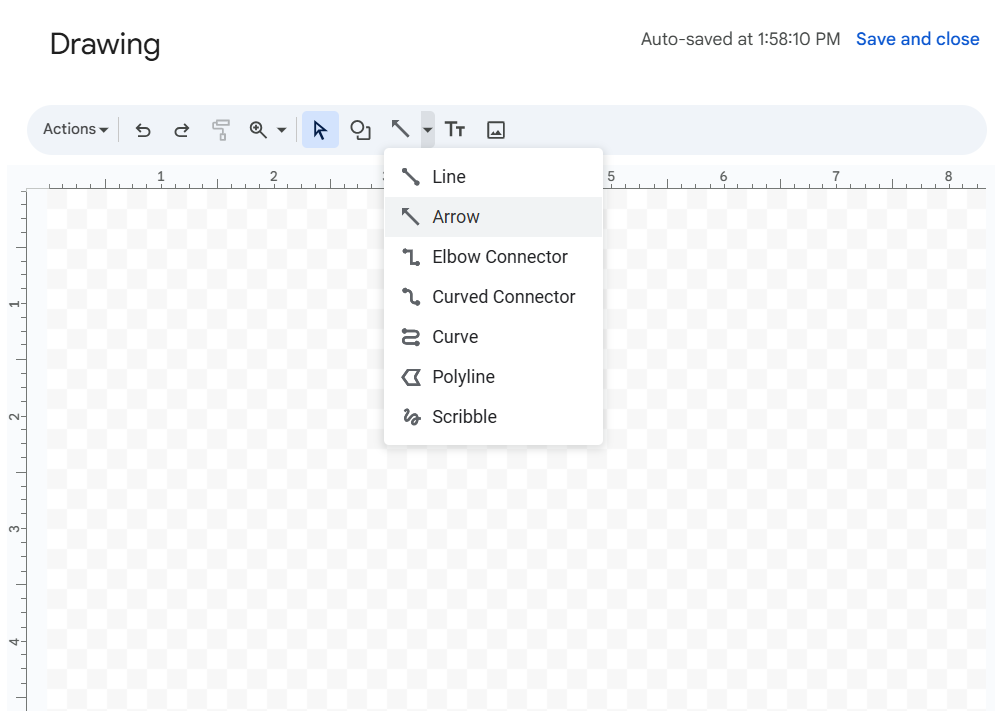Open the Actions dropdown menu
The height and width of the screenshot is (711, 995).
[75, 129]
